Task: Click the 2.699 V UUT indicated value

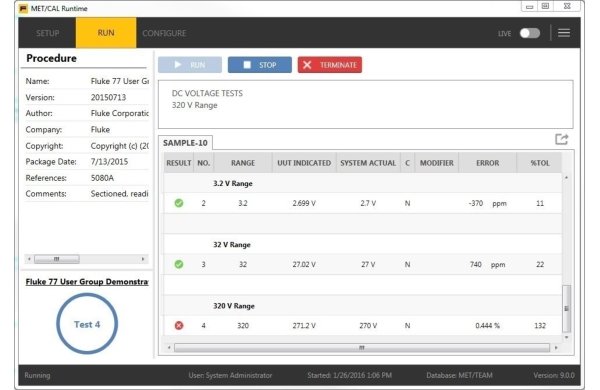Action: (304, 203)
